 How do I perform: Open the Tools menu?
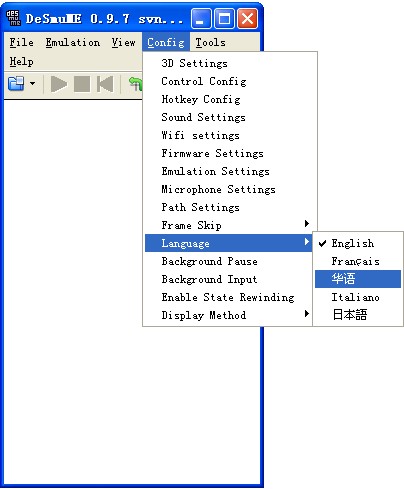(210, 42)
